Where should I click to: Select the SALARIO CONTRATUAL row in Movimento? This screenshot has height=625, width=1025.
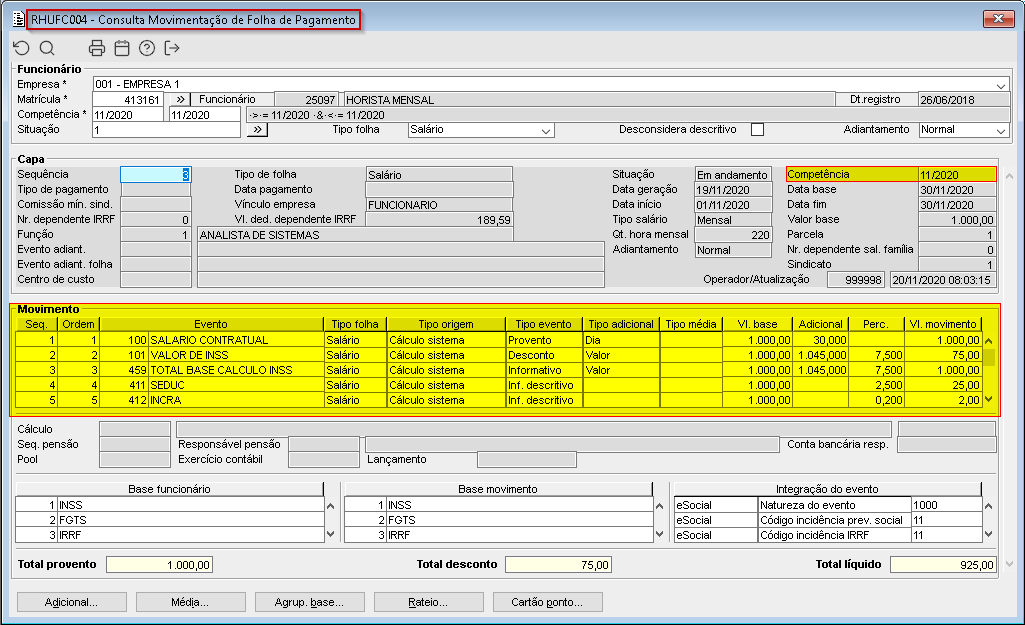tap(208, 340)
